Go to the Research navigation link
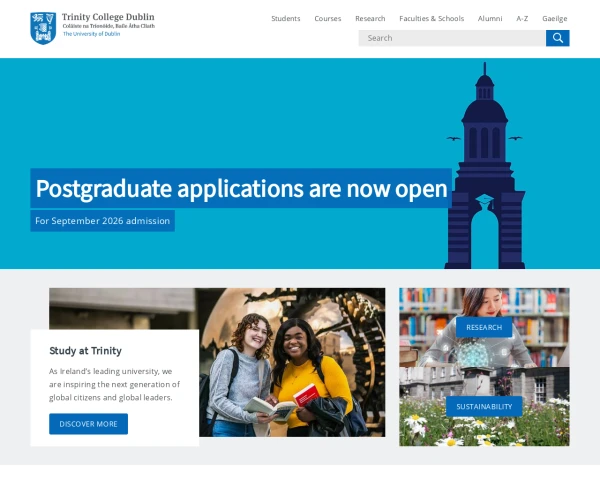Viewport: 600px width, 480px height. (370, 18)
